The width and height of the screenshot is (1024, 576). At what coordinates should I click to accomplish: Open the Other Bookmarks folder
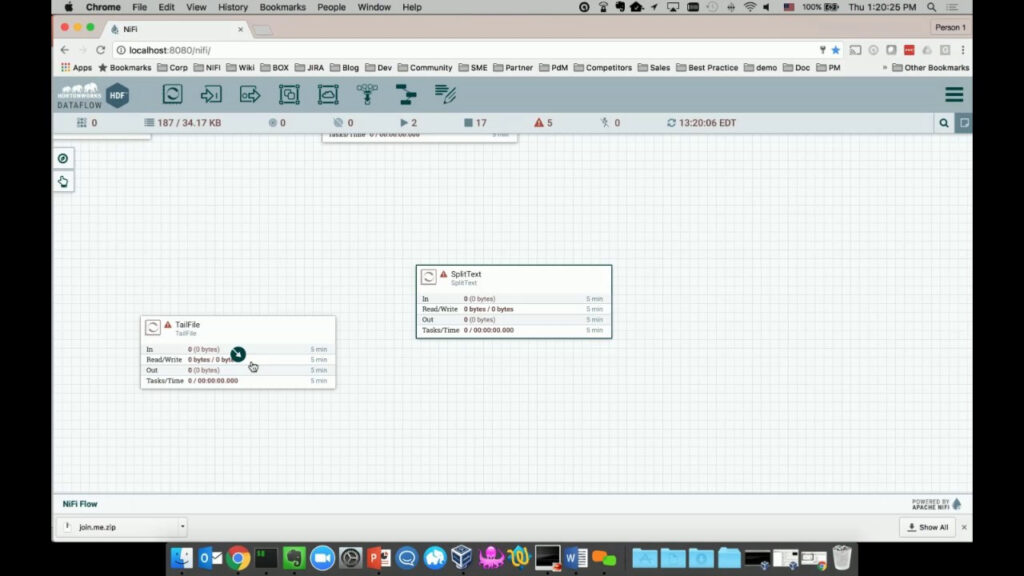tap(931, 68)
